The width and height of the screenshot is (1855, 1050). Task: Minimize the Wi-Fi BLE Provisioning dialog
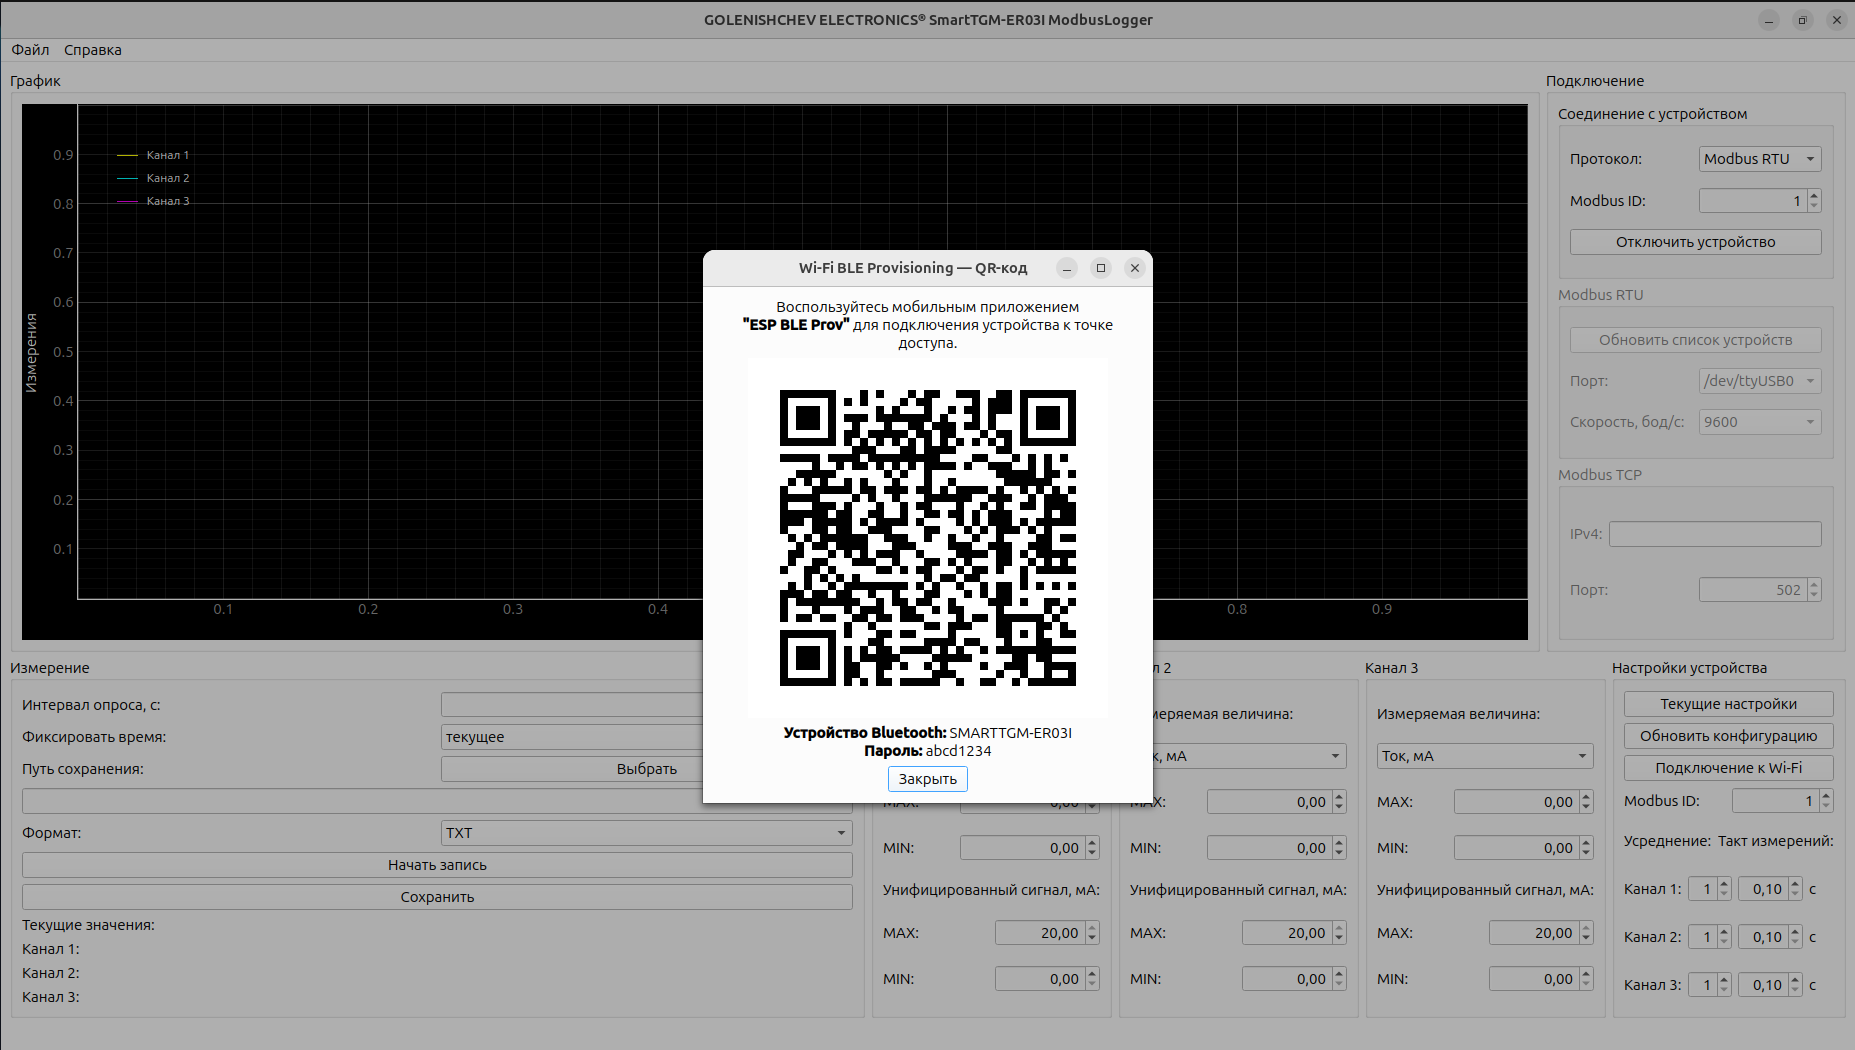pos(1067,268)
